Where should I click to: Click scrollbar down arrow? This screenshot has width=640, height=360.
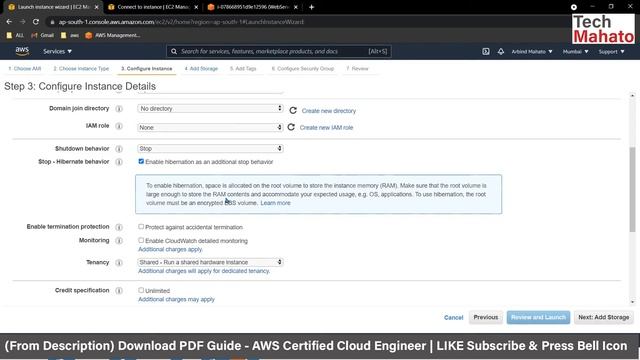click(632, 302)
